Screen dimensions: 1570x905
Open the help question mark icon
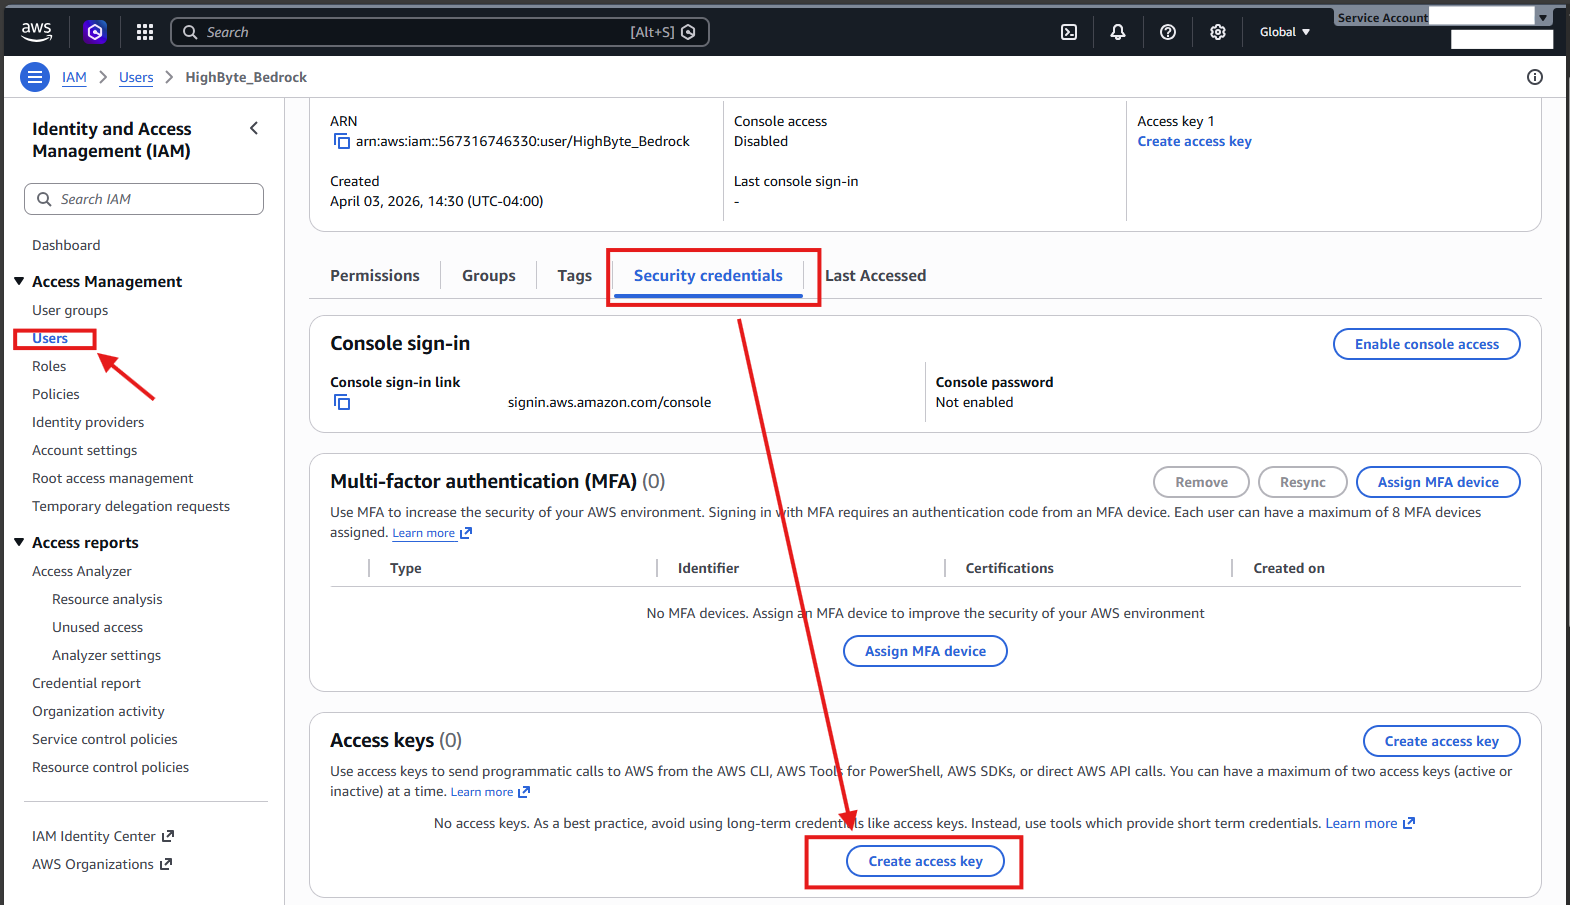coord(1168,32)
